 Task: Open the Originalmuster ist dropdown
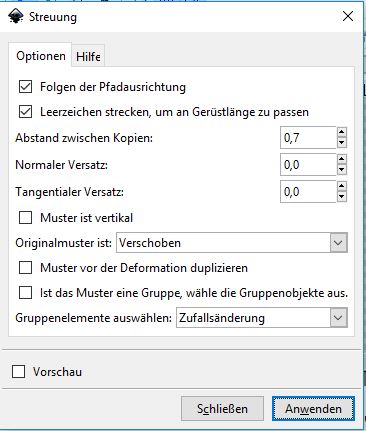pos(232,243)
